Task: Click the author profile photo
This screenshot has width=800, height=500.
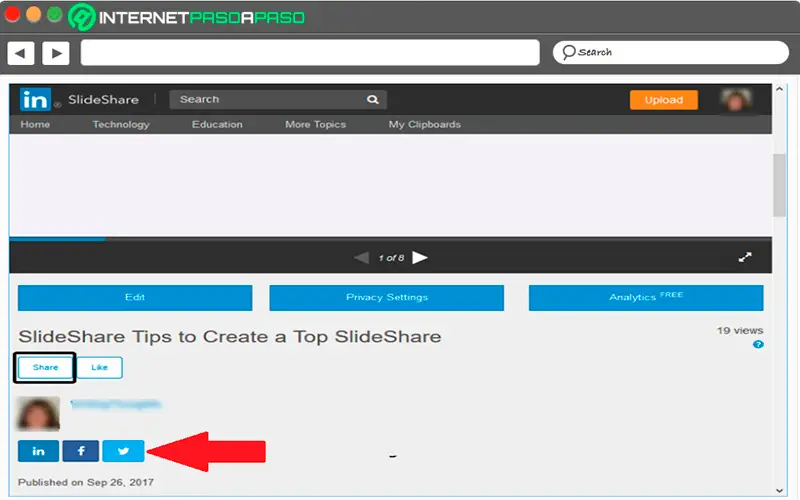Action: click(x=38, y=414)
